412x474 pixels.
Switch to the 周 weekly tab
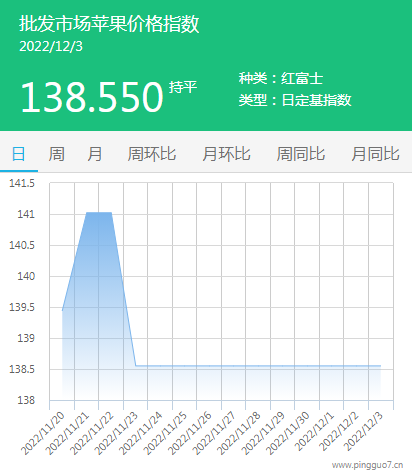click(57, 154)
